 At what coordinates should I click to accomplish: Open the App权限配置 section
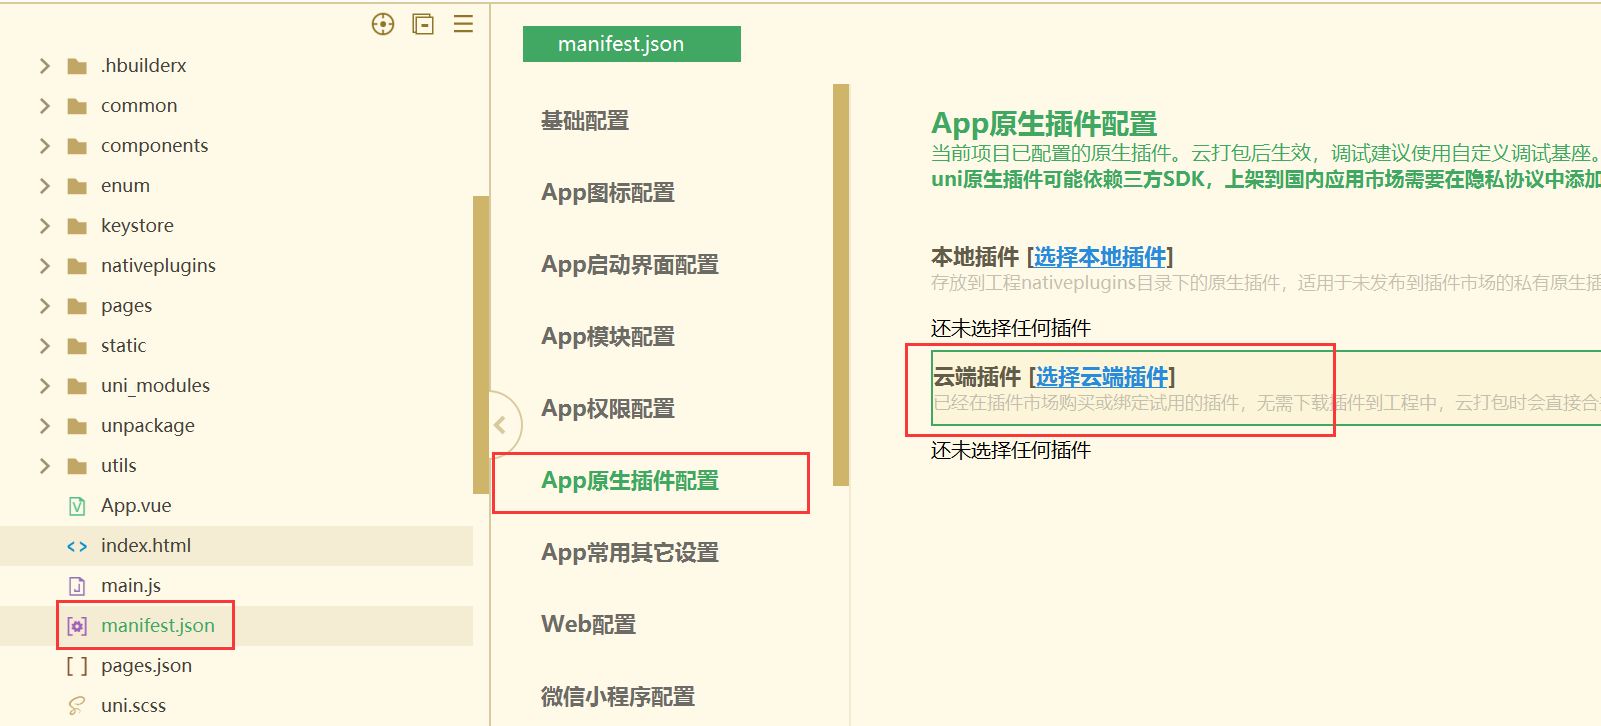coord(608,409)
